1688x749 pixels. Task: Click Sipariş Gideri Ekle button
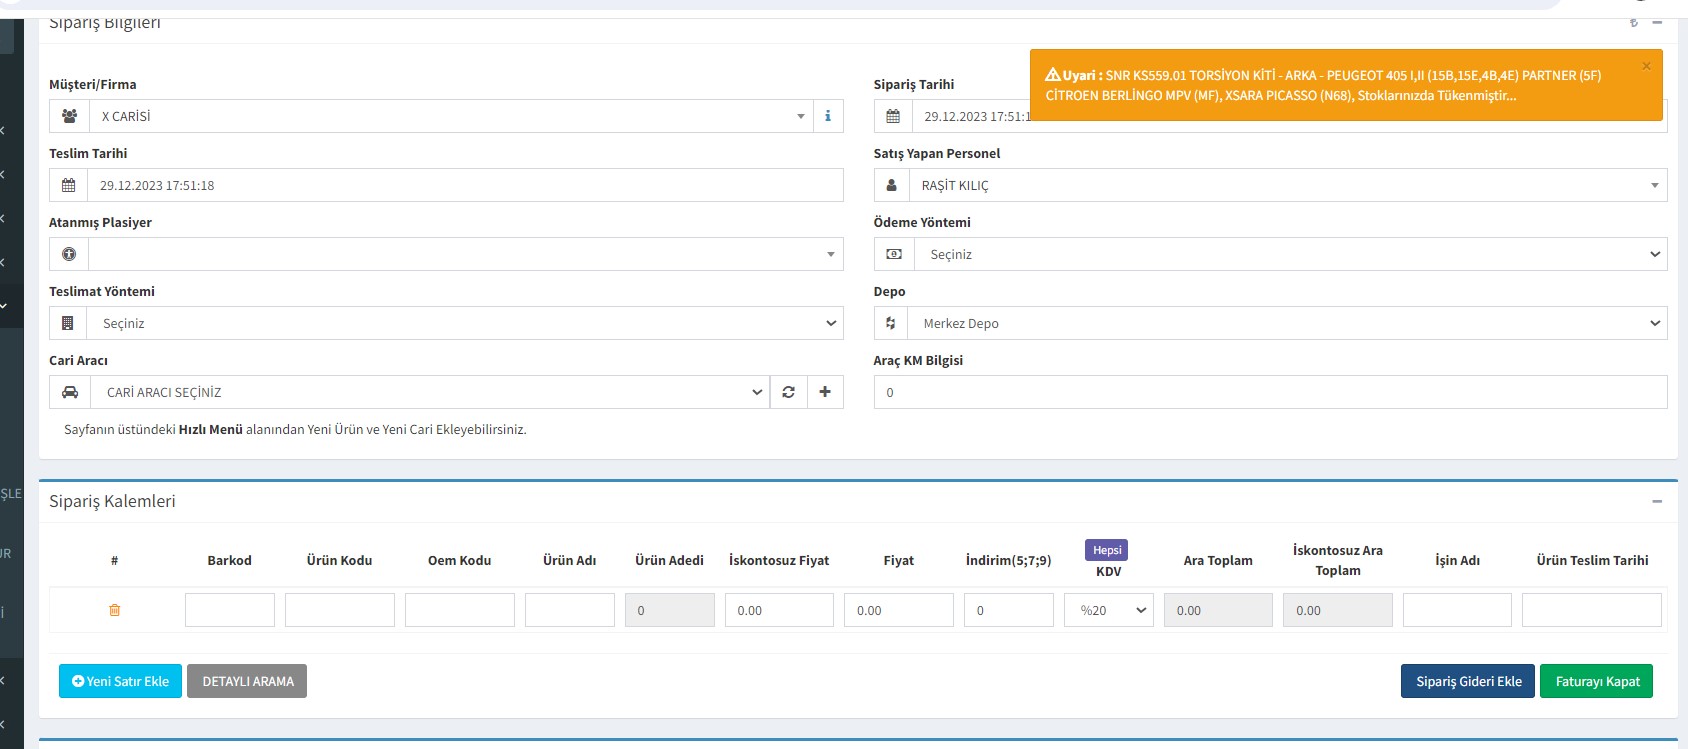tap(1467, 681)
